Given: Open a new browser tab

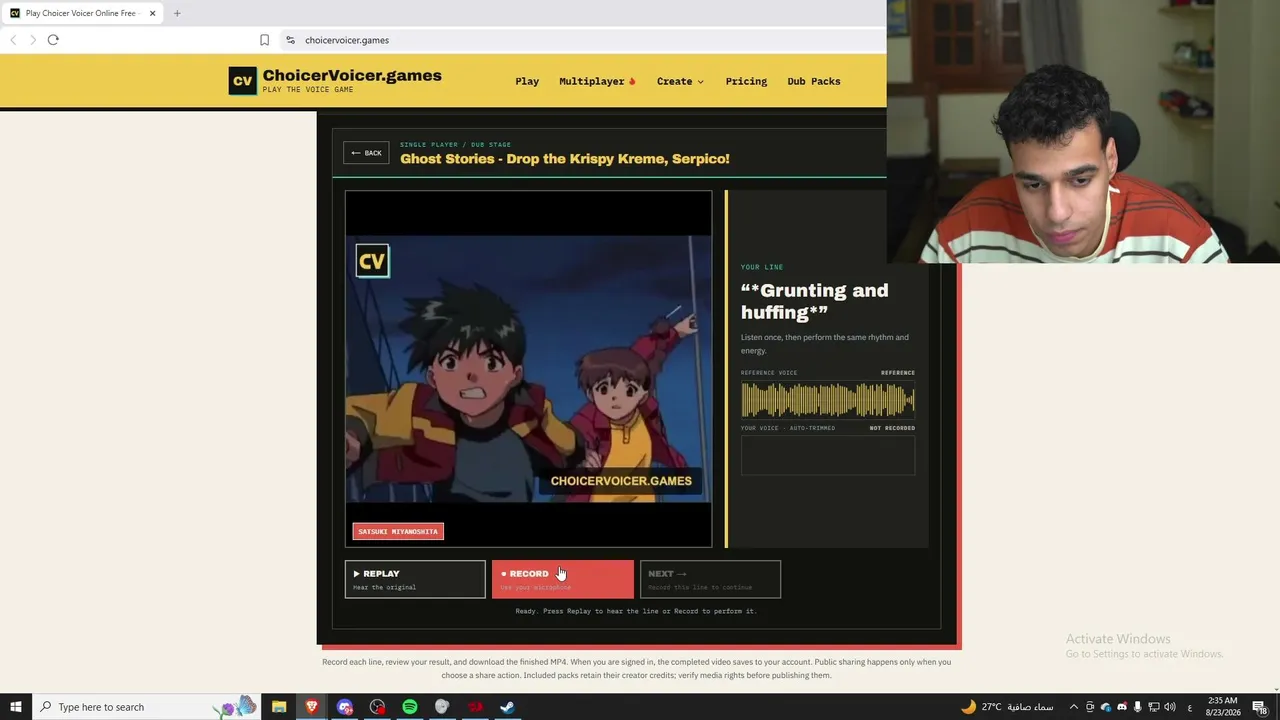Looking at the screenshot, I should coord(177,13).
